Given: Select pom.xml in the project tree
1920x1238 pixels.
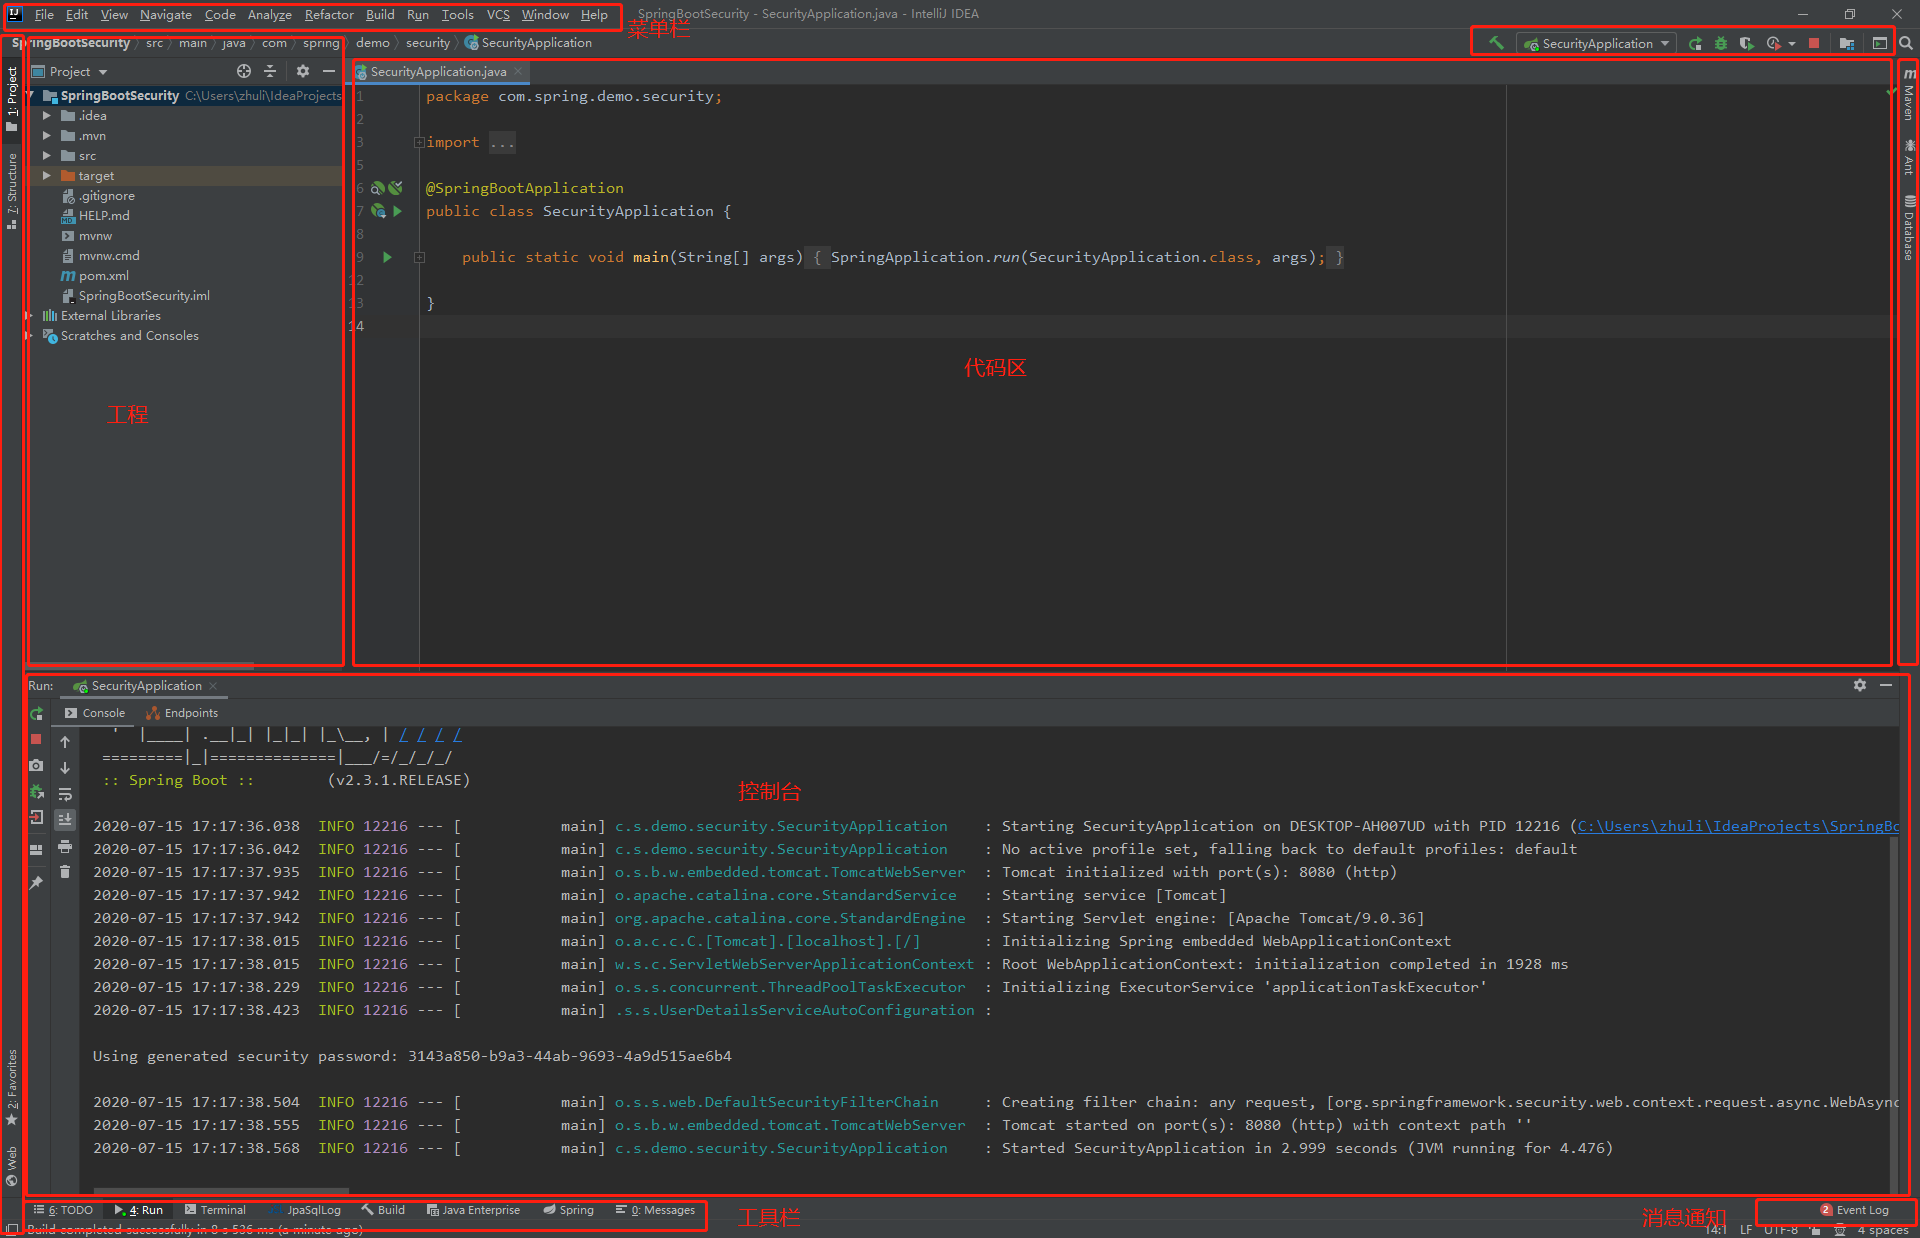Looking at the screenshot, I should [103, 276].
